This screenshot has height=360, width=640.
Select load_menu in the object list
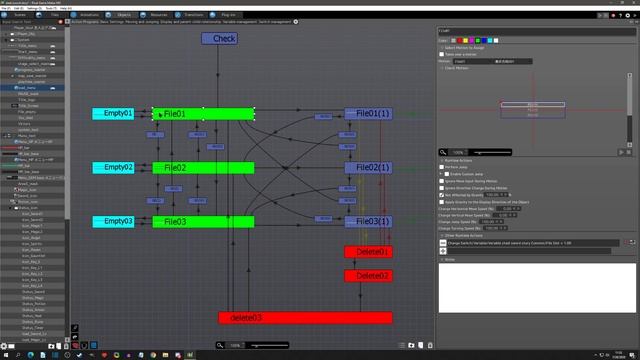point(32,88)
